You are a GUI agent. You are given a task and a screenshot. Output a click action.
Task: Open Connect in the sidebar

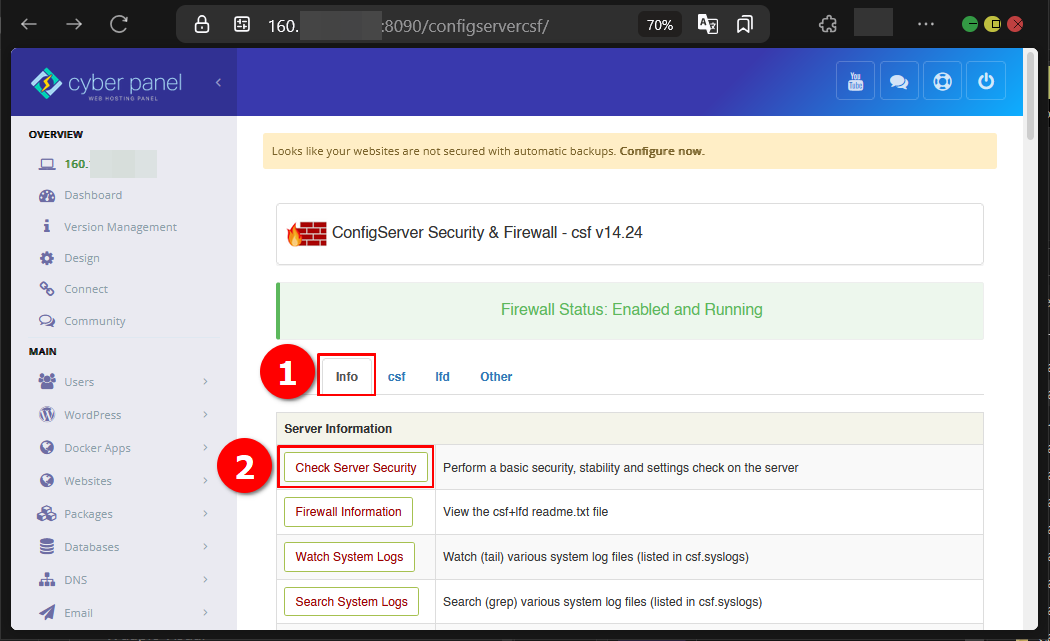[x=86, y=289]
